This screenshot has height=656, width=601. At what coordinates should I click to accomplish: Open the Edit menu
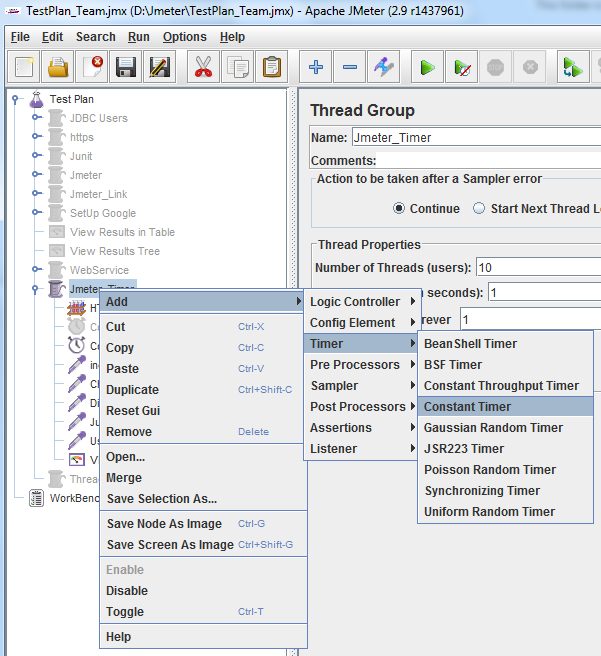tap(52, 37)
